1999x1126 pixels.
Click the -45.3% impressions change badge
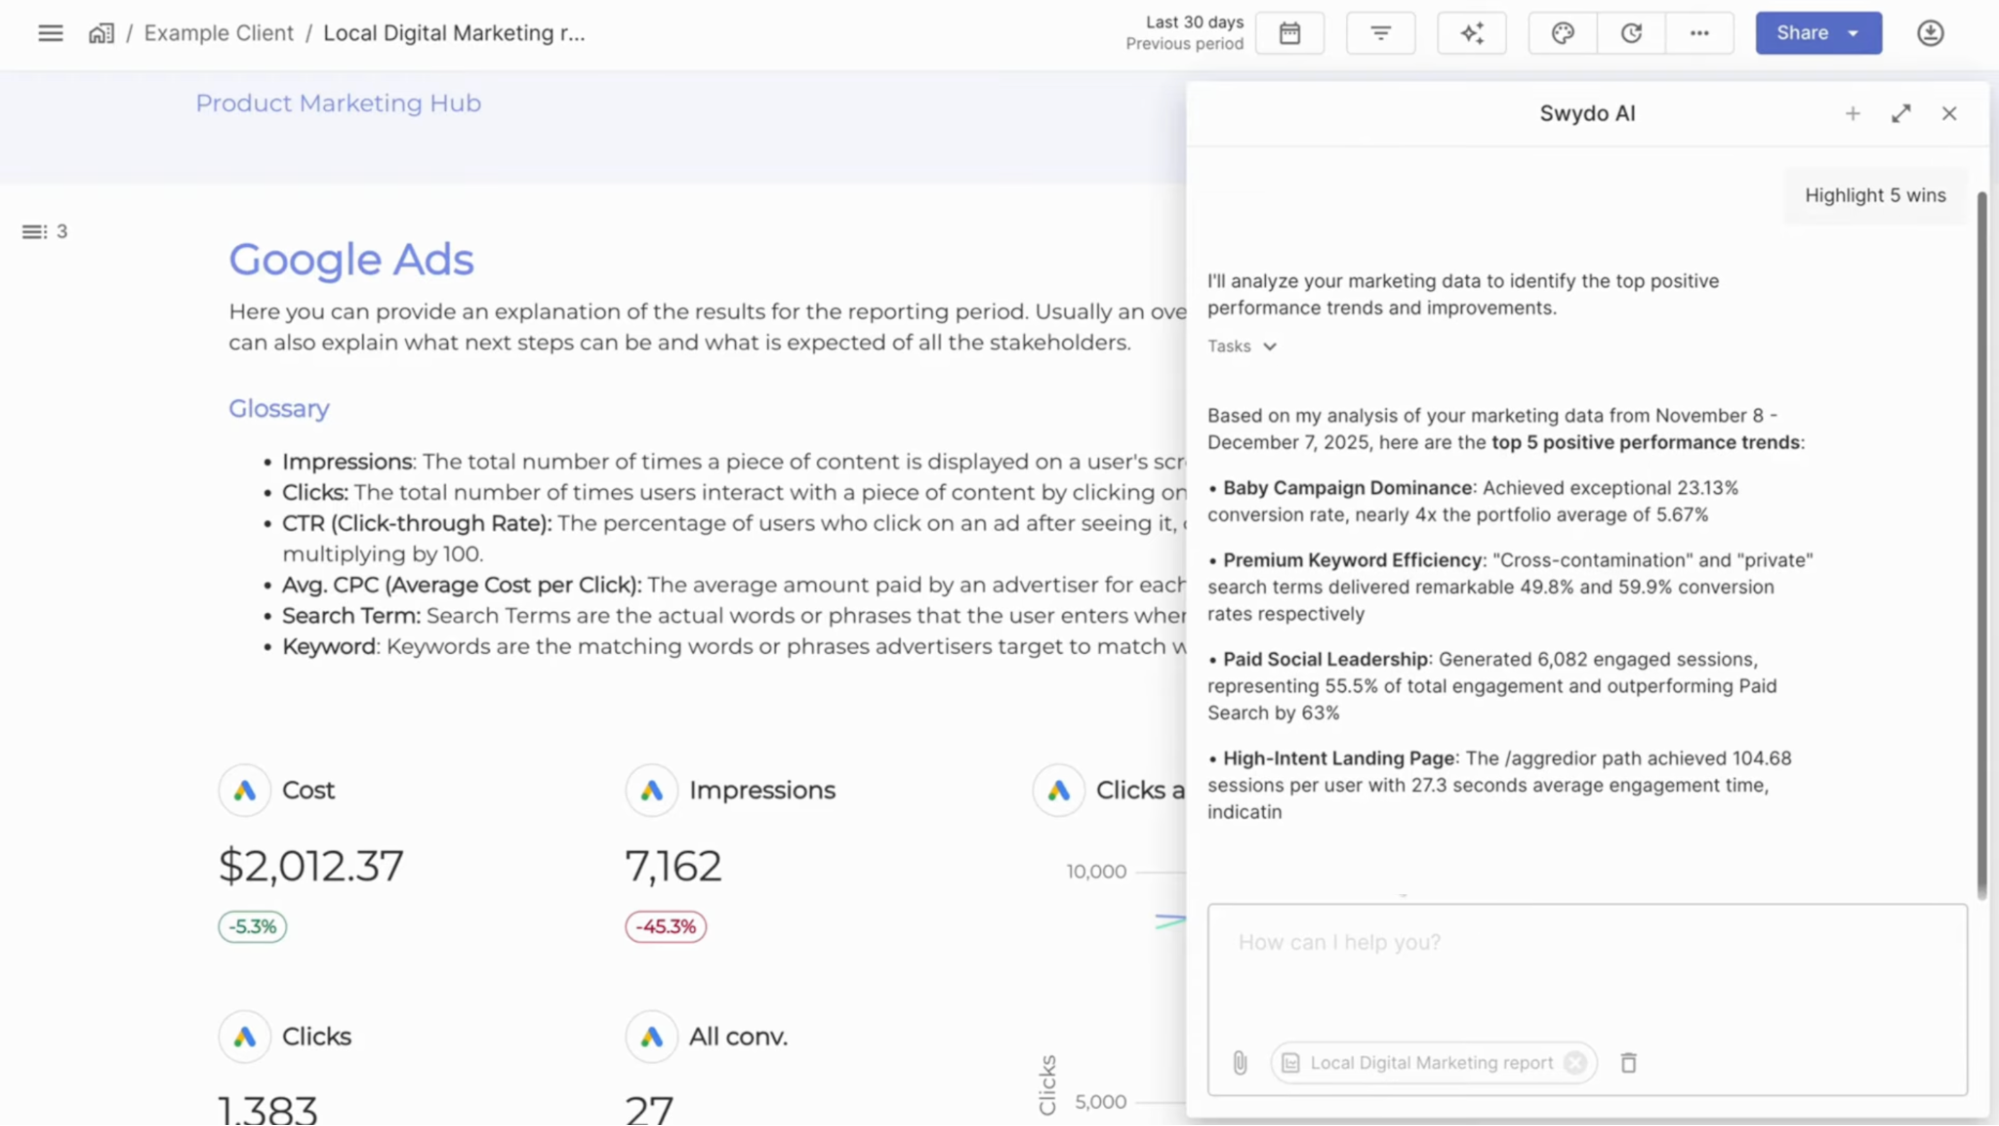tap(666, 927)
